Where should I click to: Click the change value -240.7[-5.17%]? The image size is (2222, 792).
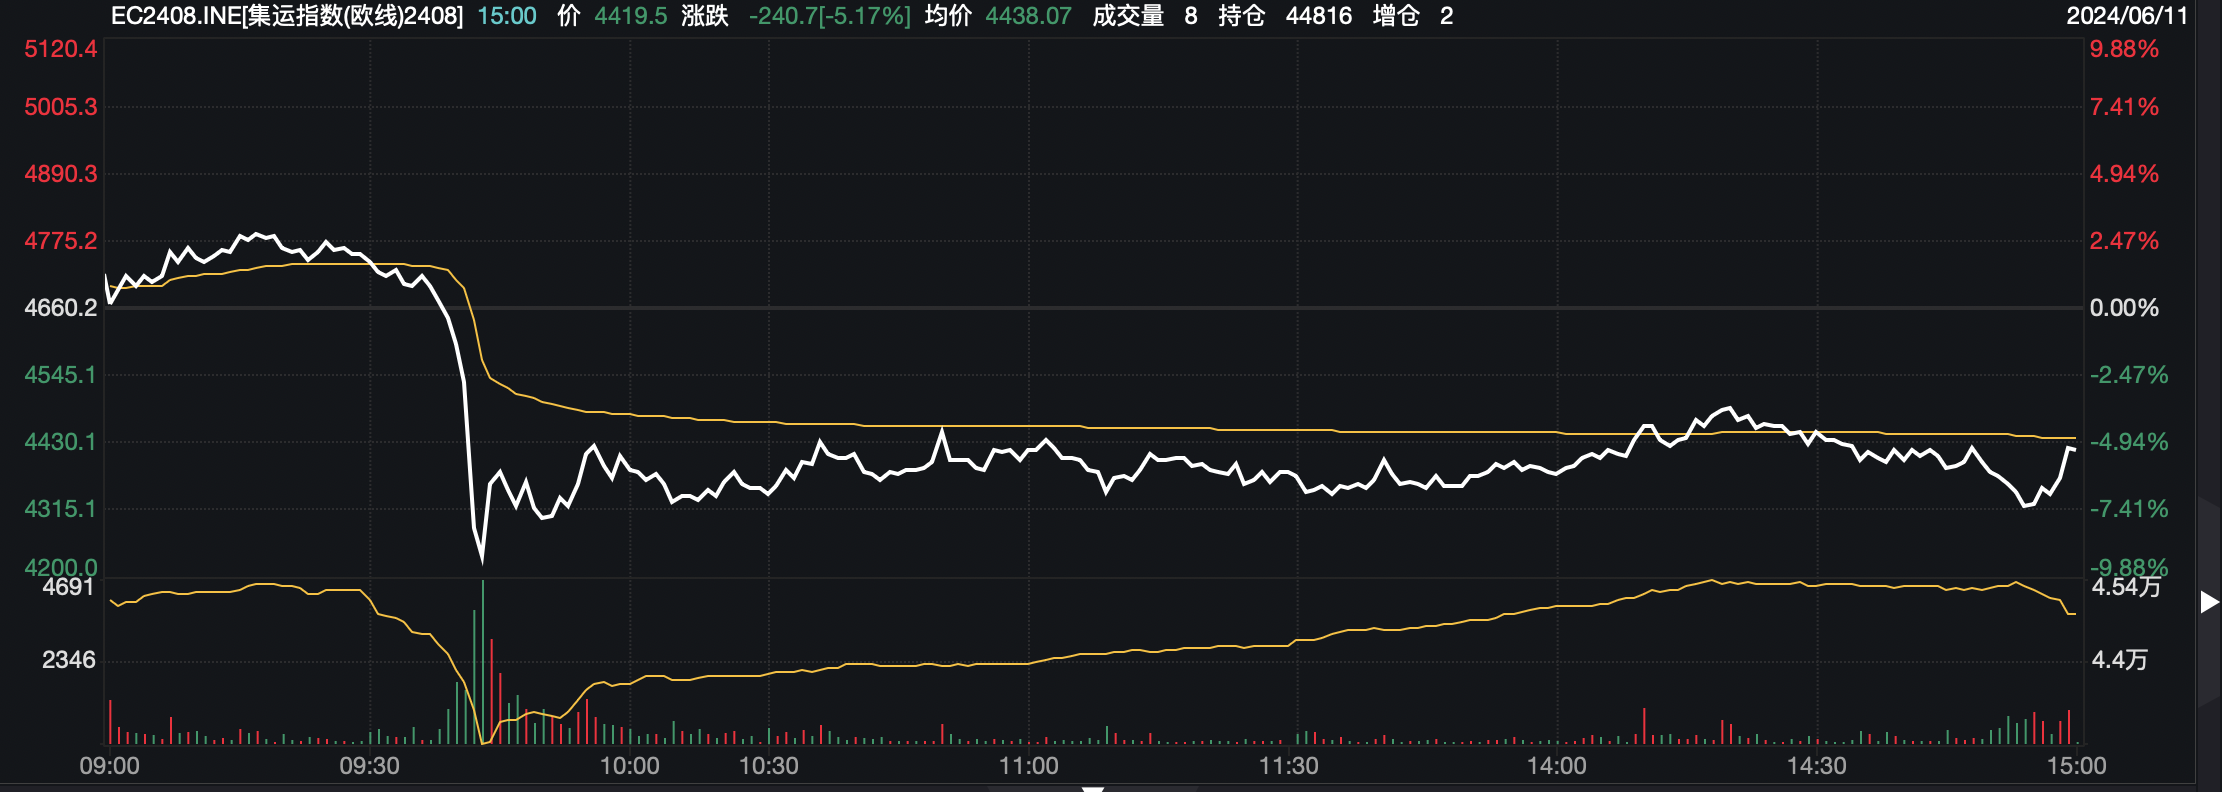830,16
